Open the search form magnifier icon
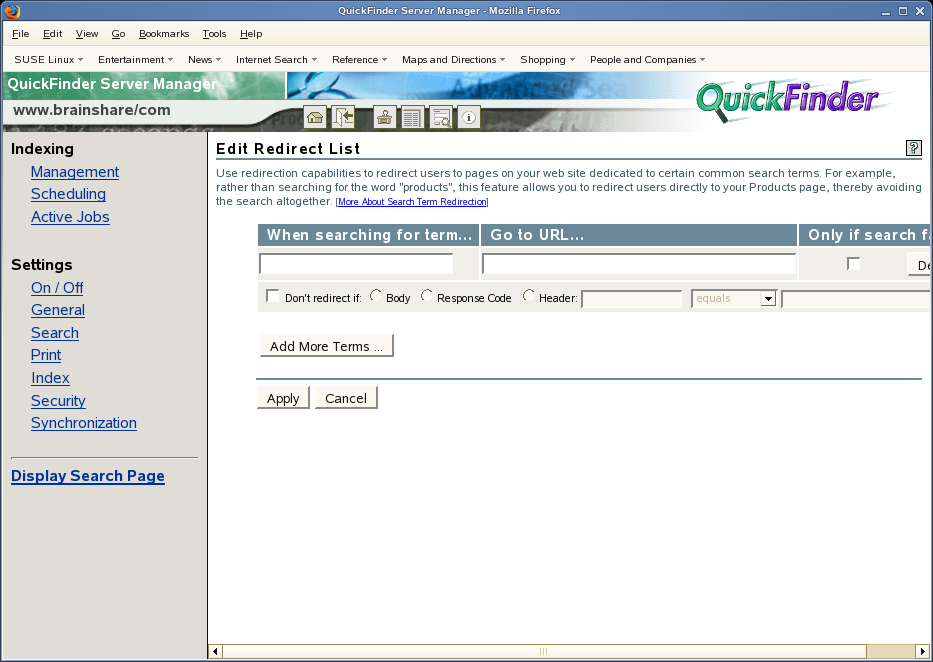Image resolution: width=933 pixels, height=662 pixels. 441,117
